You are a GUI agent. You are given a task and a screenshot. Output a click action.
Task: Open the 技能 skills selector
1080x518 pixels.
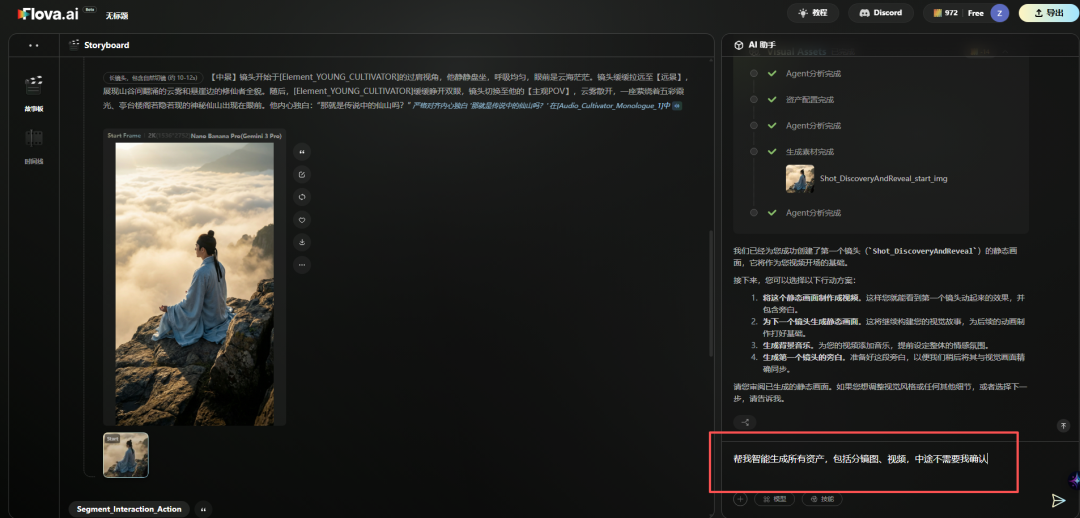(822, 499)
